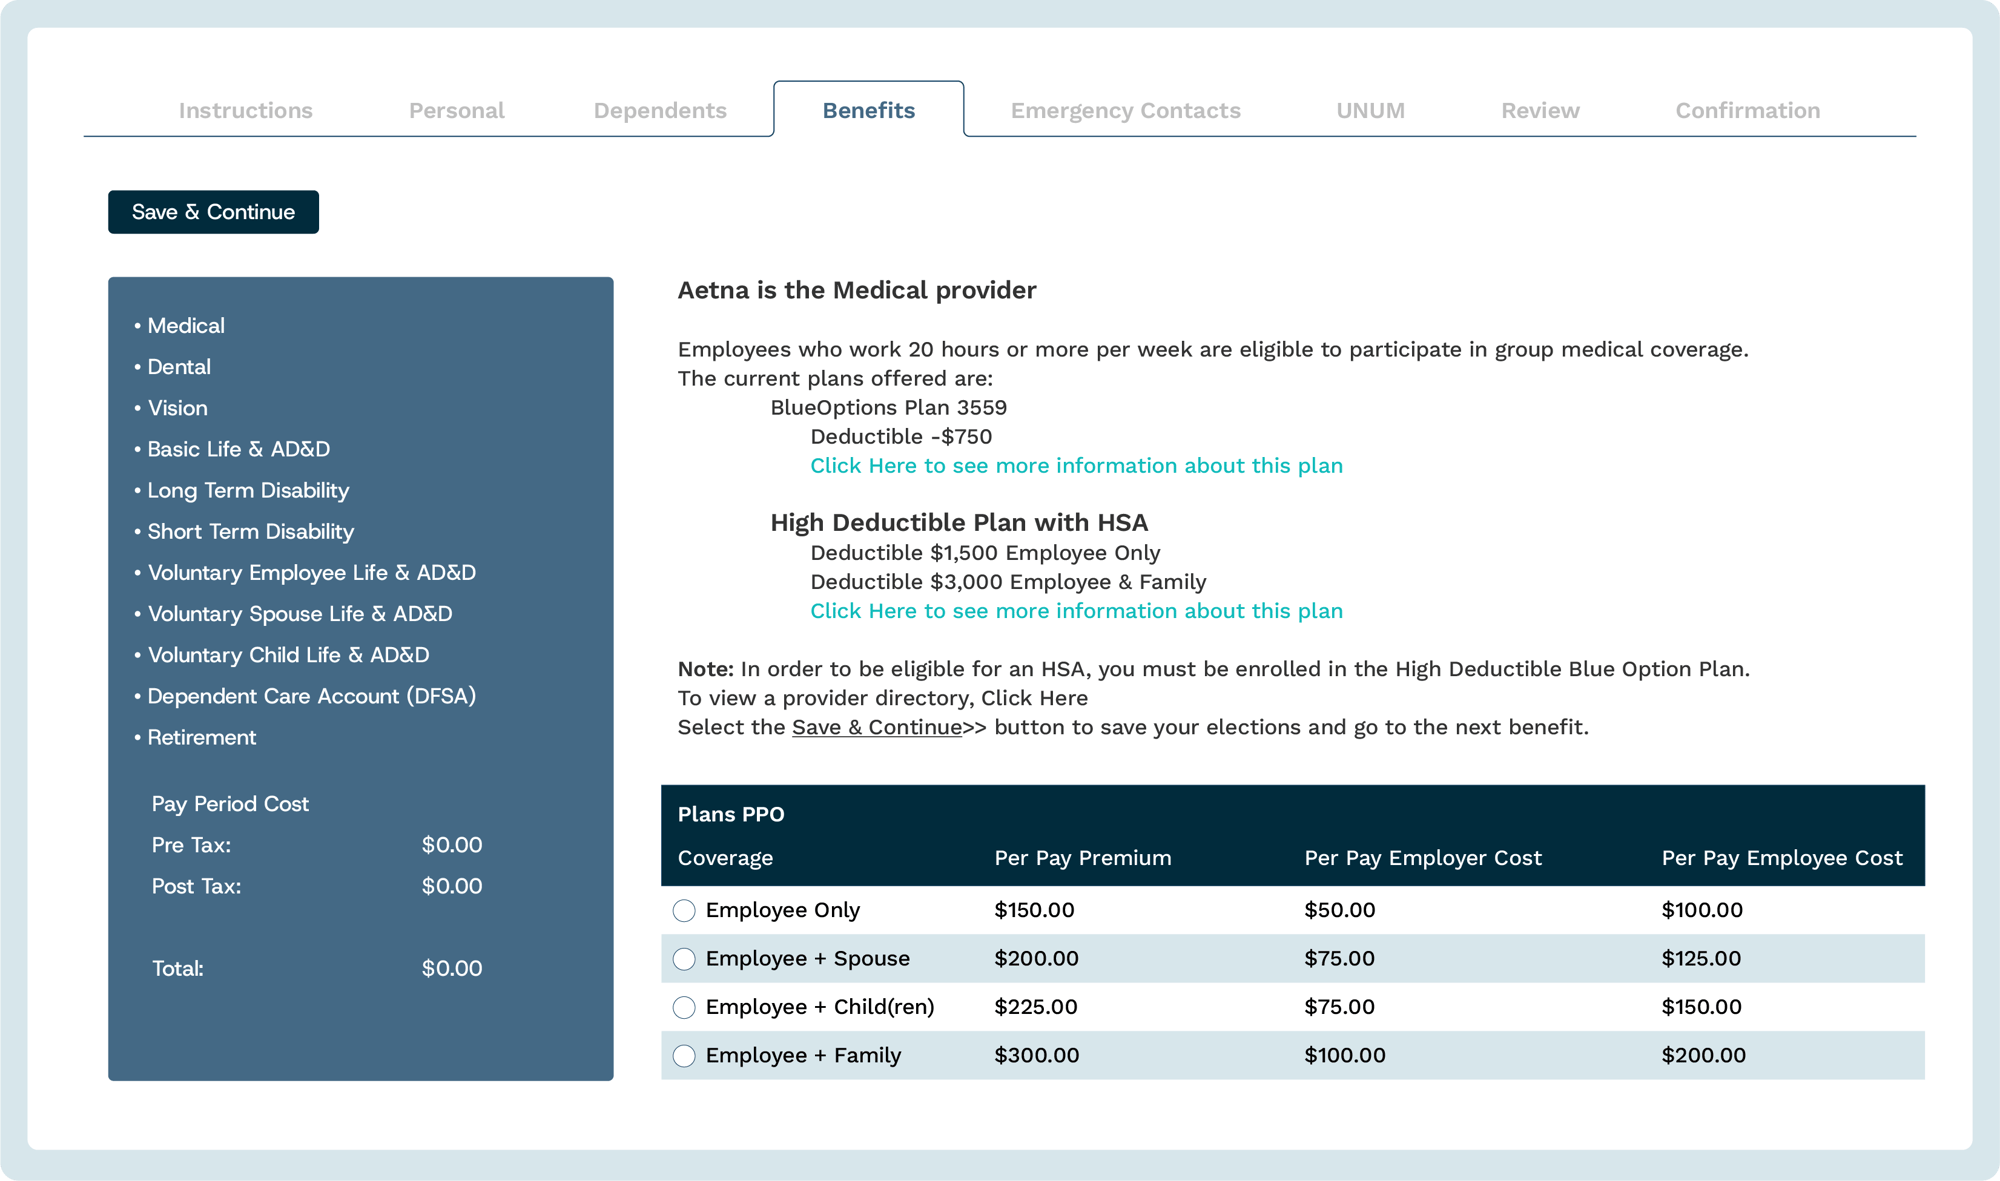
Task: Select the Benefits tab
Action: pyautogui.click(x=869, y=110)
